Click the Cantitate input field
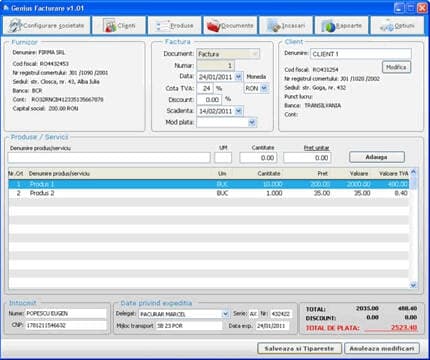This screenshot has width=430, height=360. coord(258,158)
